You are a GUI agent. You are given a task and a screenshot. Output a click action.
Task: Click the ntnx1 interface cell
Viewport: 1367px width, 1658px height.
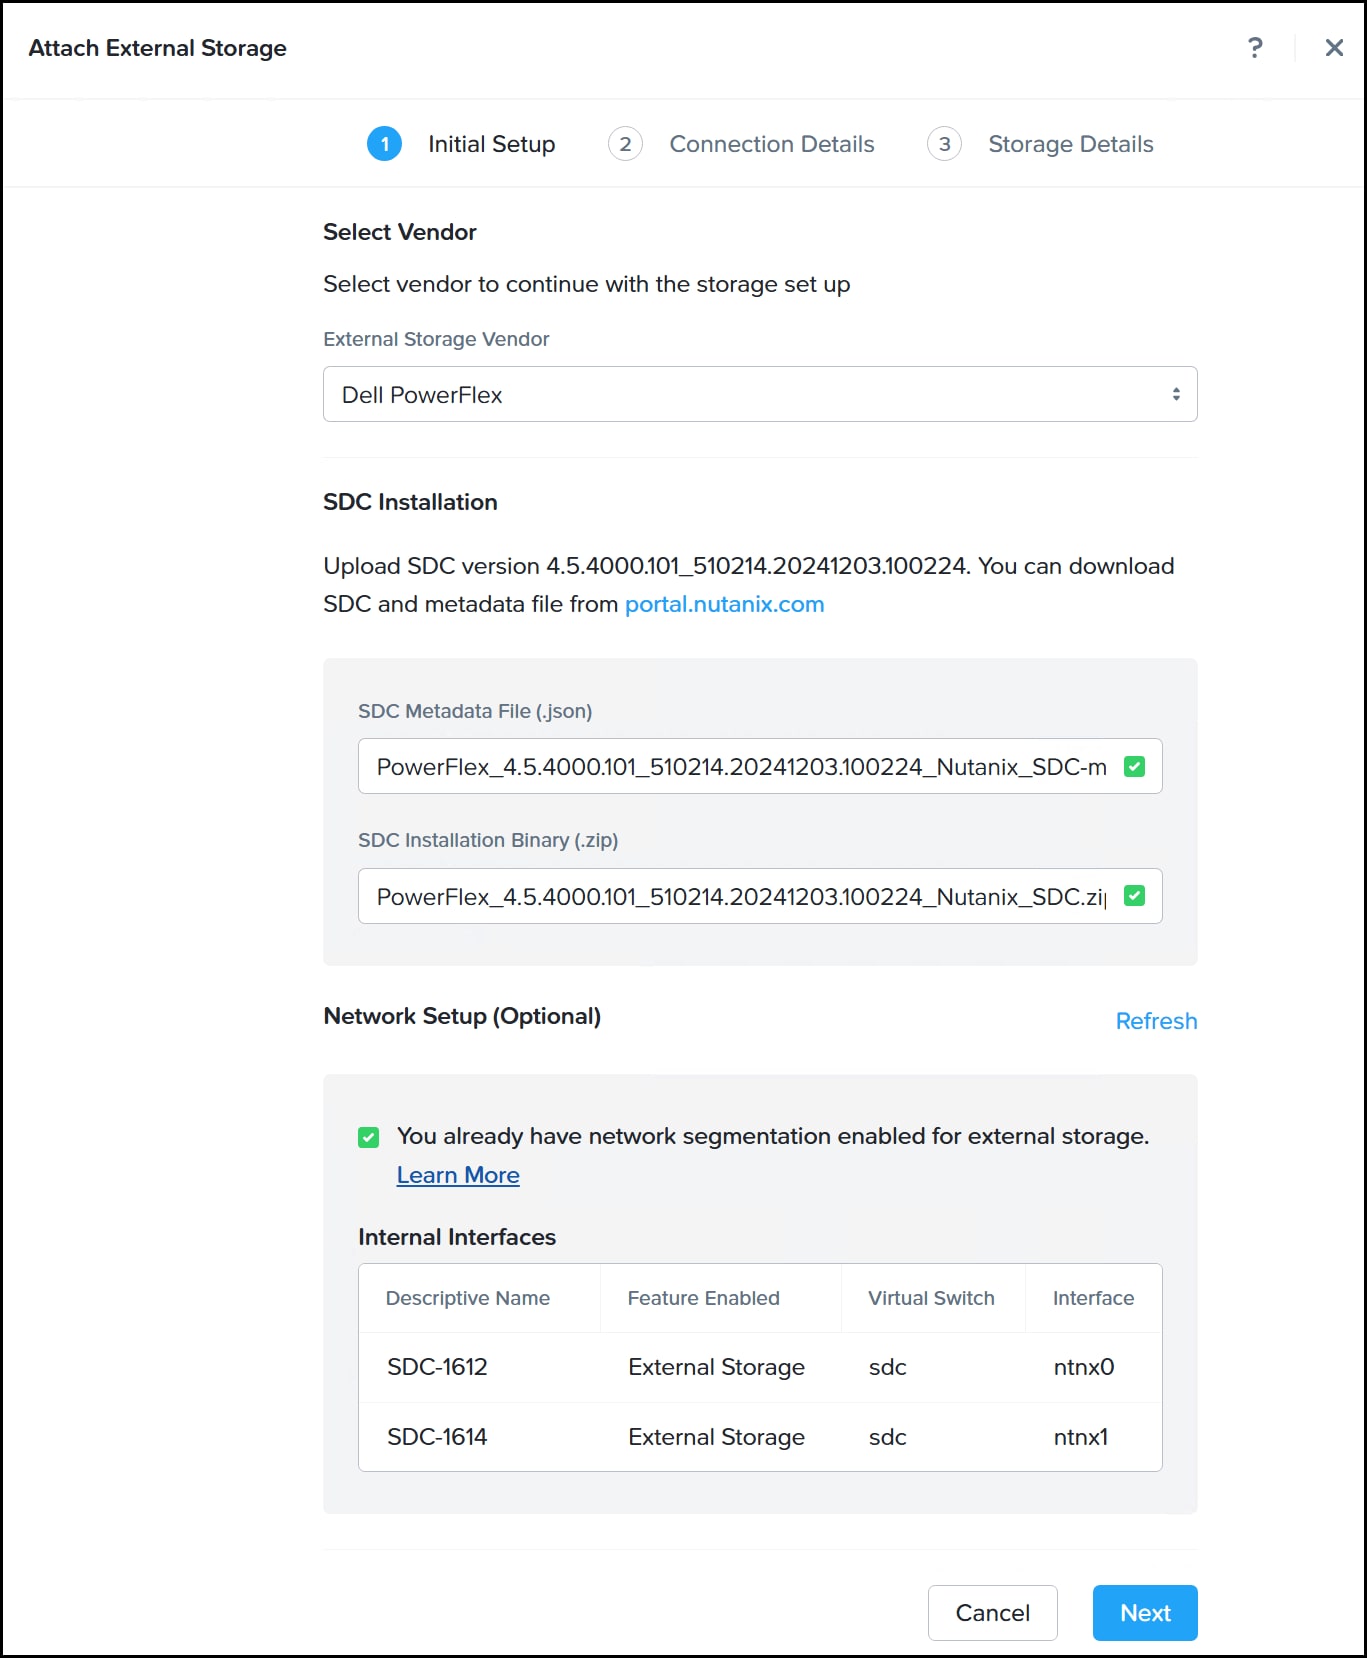coord(1081,1437)
